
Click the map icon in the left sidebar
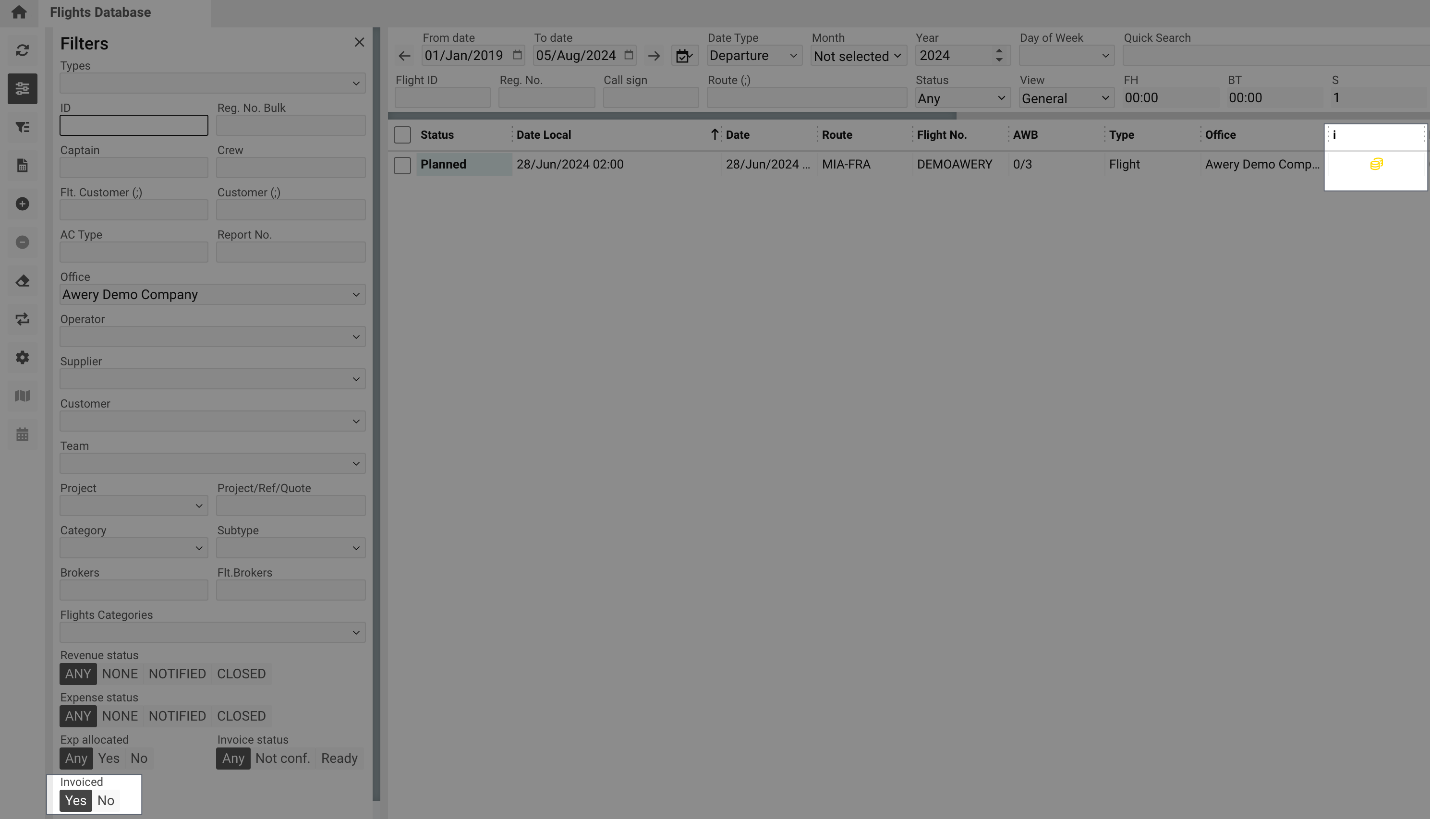(22, 396)
